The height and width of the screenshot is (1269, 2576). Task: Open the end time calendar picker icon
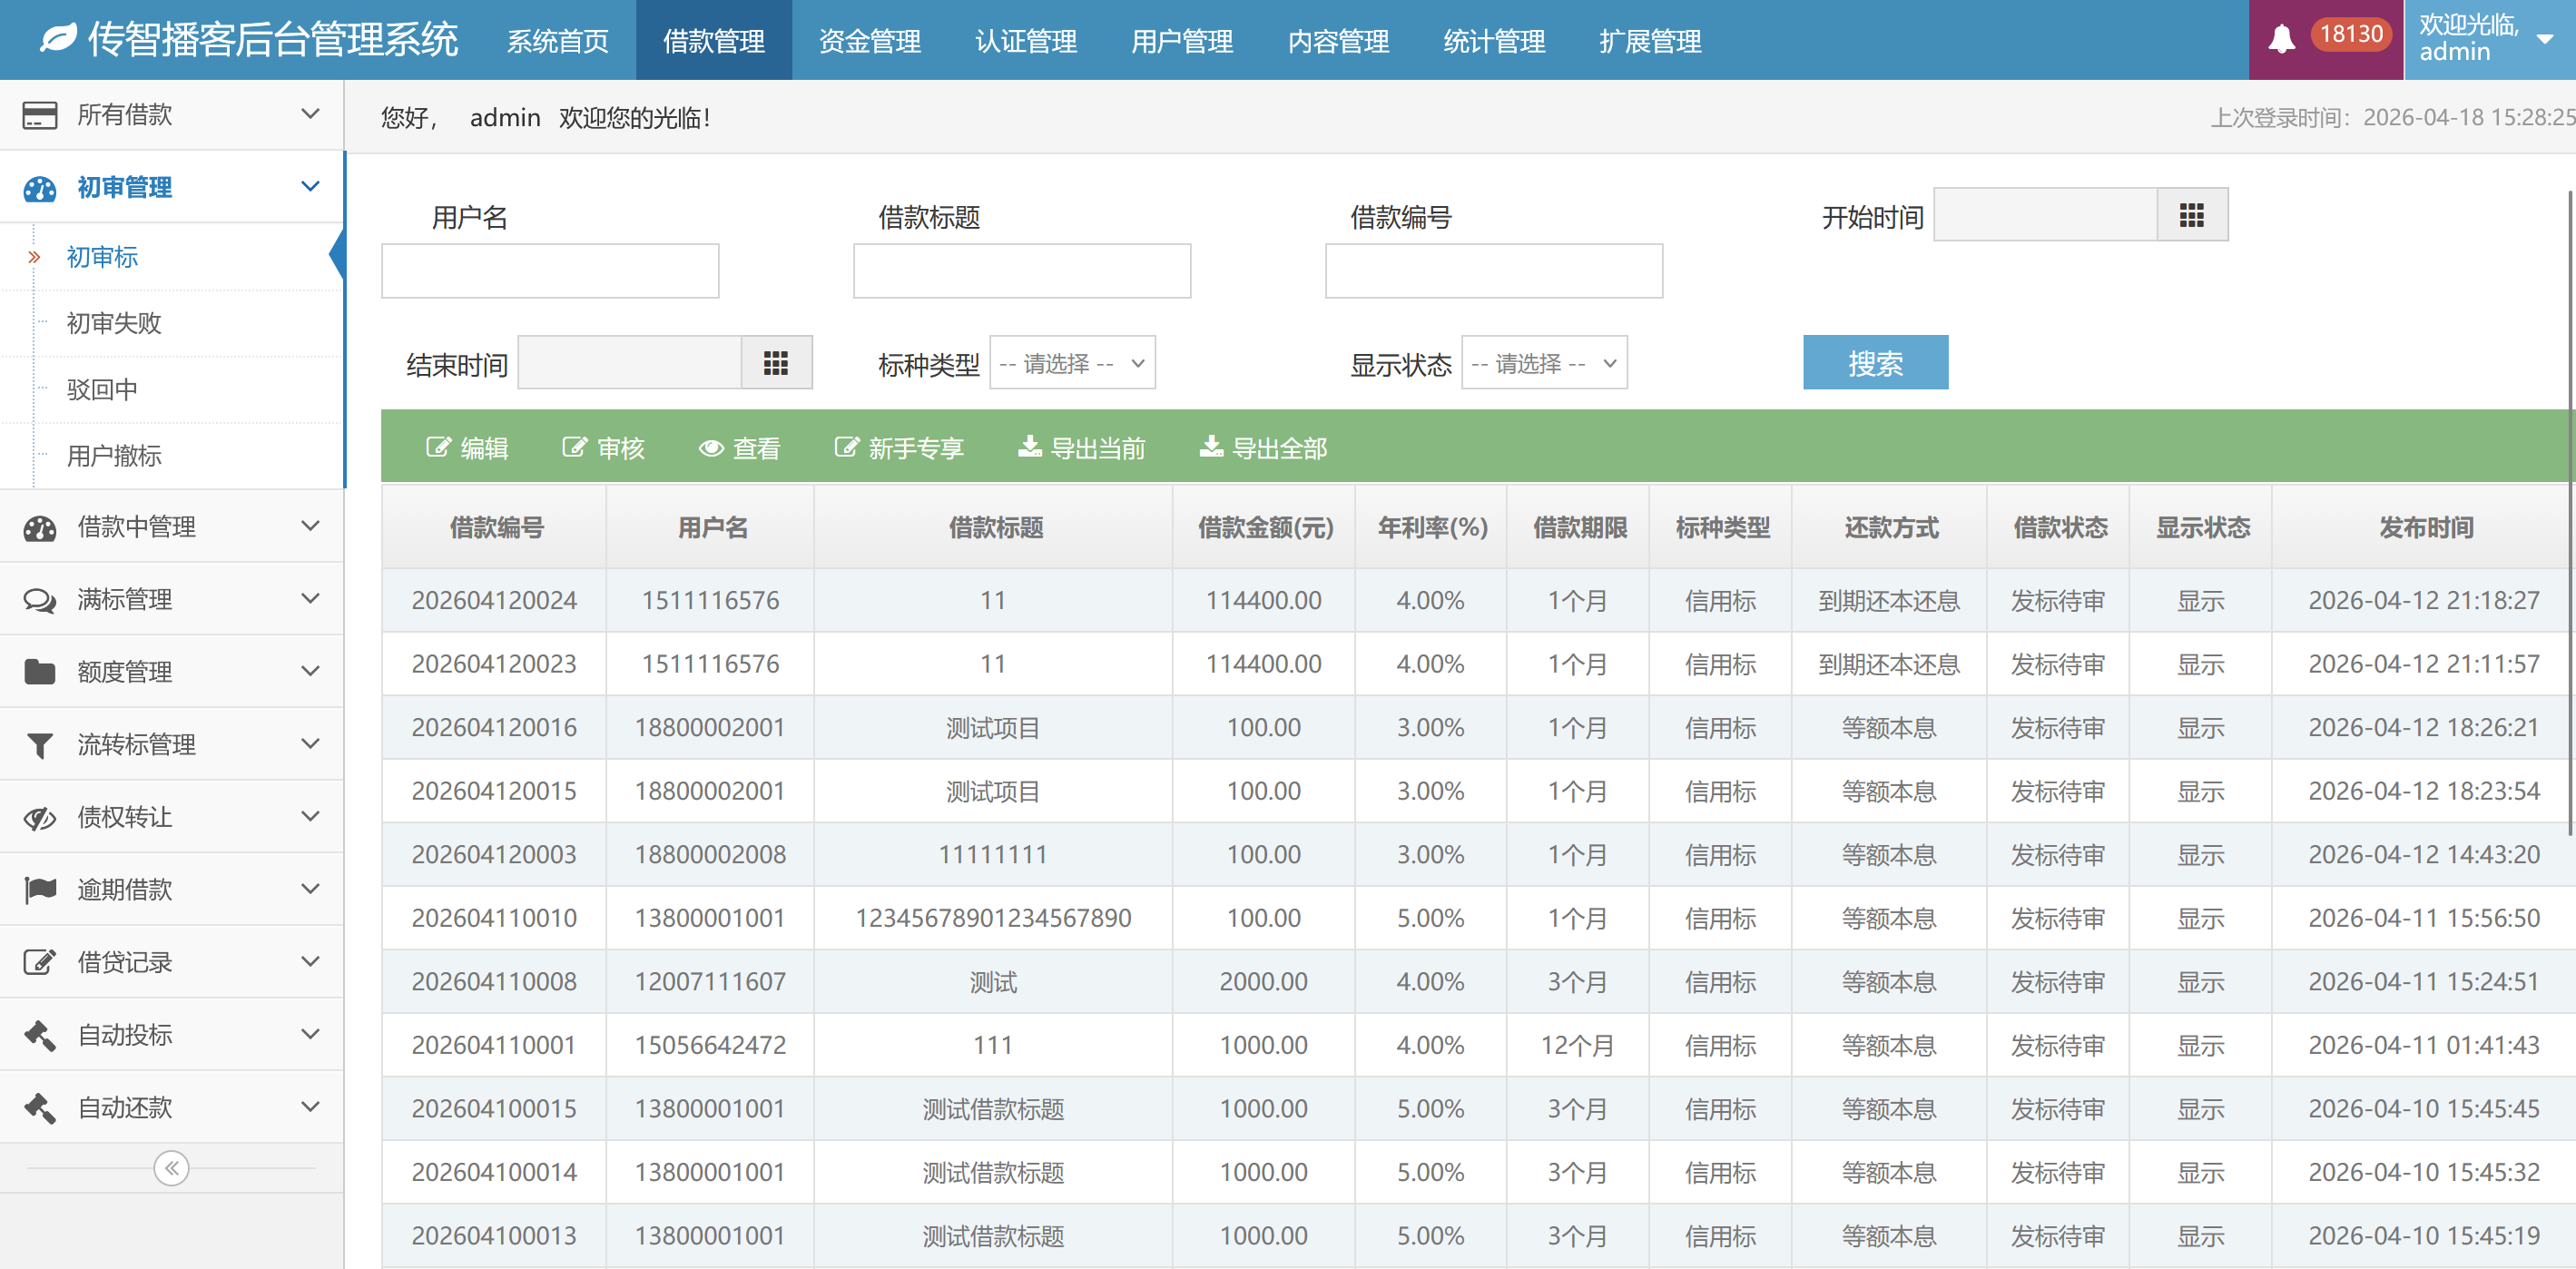coord(775,363)
